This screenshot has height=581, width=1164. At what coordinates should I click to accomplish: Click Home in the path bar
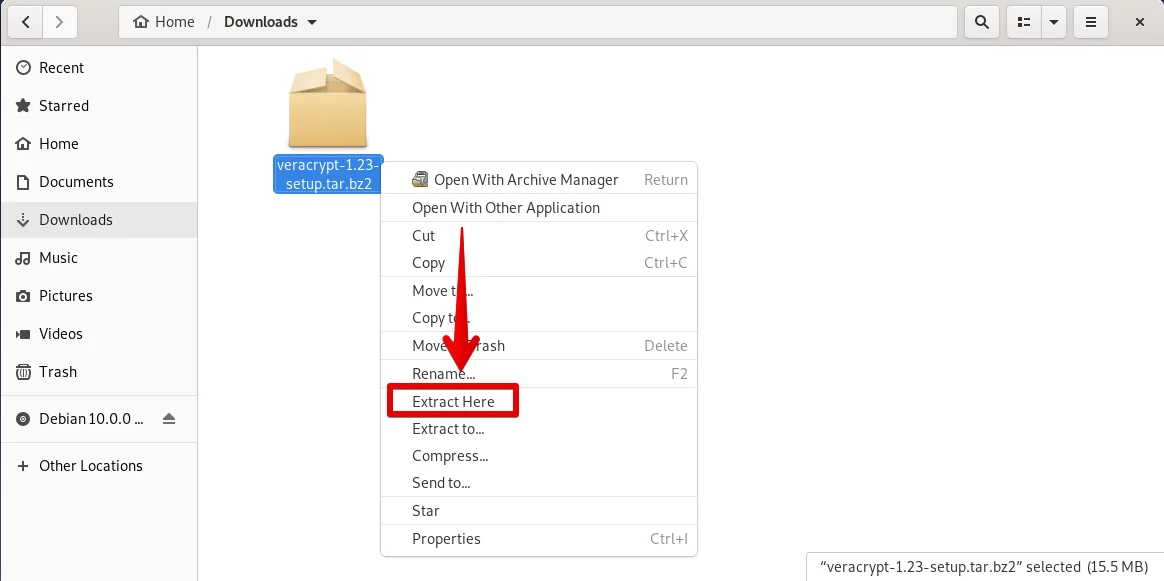coord(174,22)
